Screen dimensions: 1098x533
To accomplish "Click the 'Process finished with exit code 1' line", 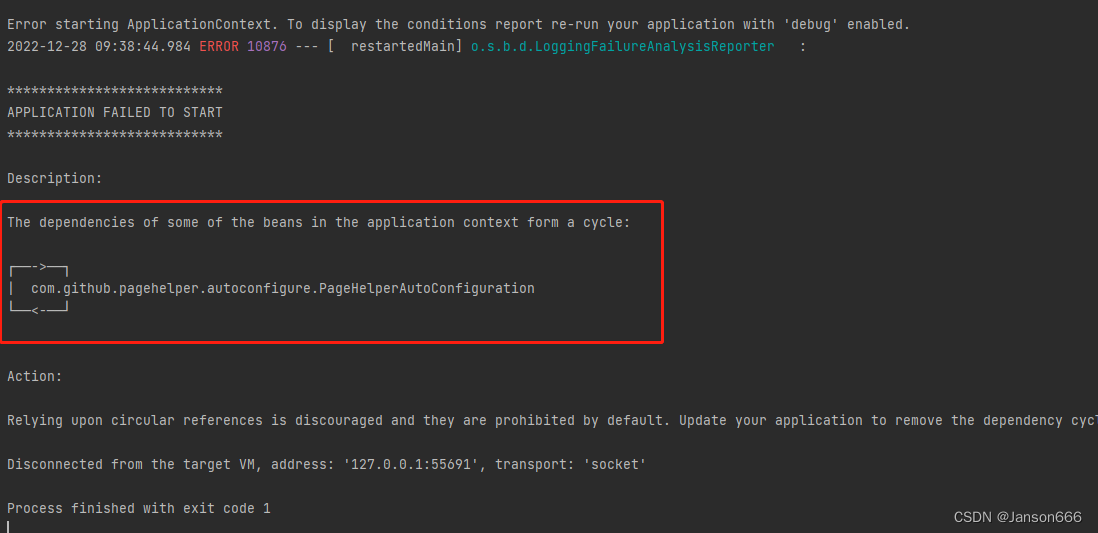I will point(139,508).
